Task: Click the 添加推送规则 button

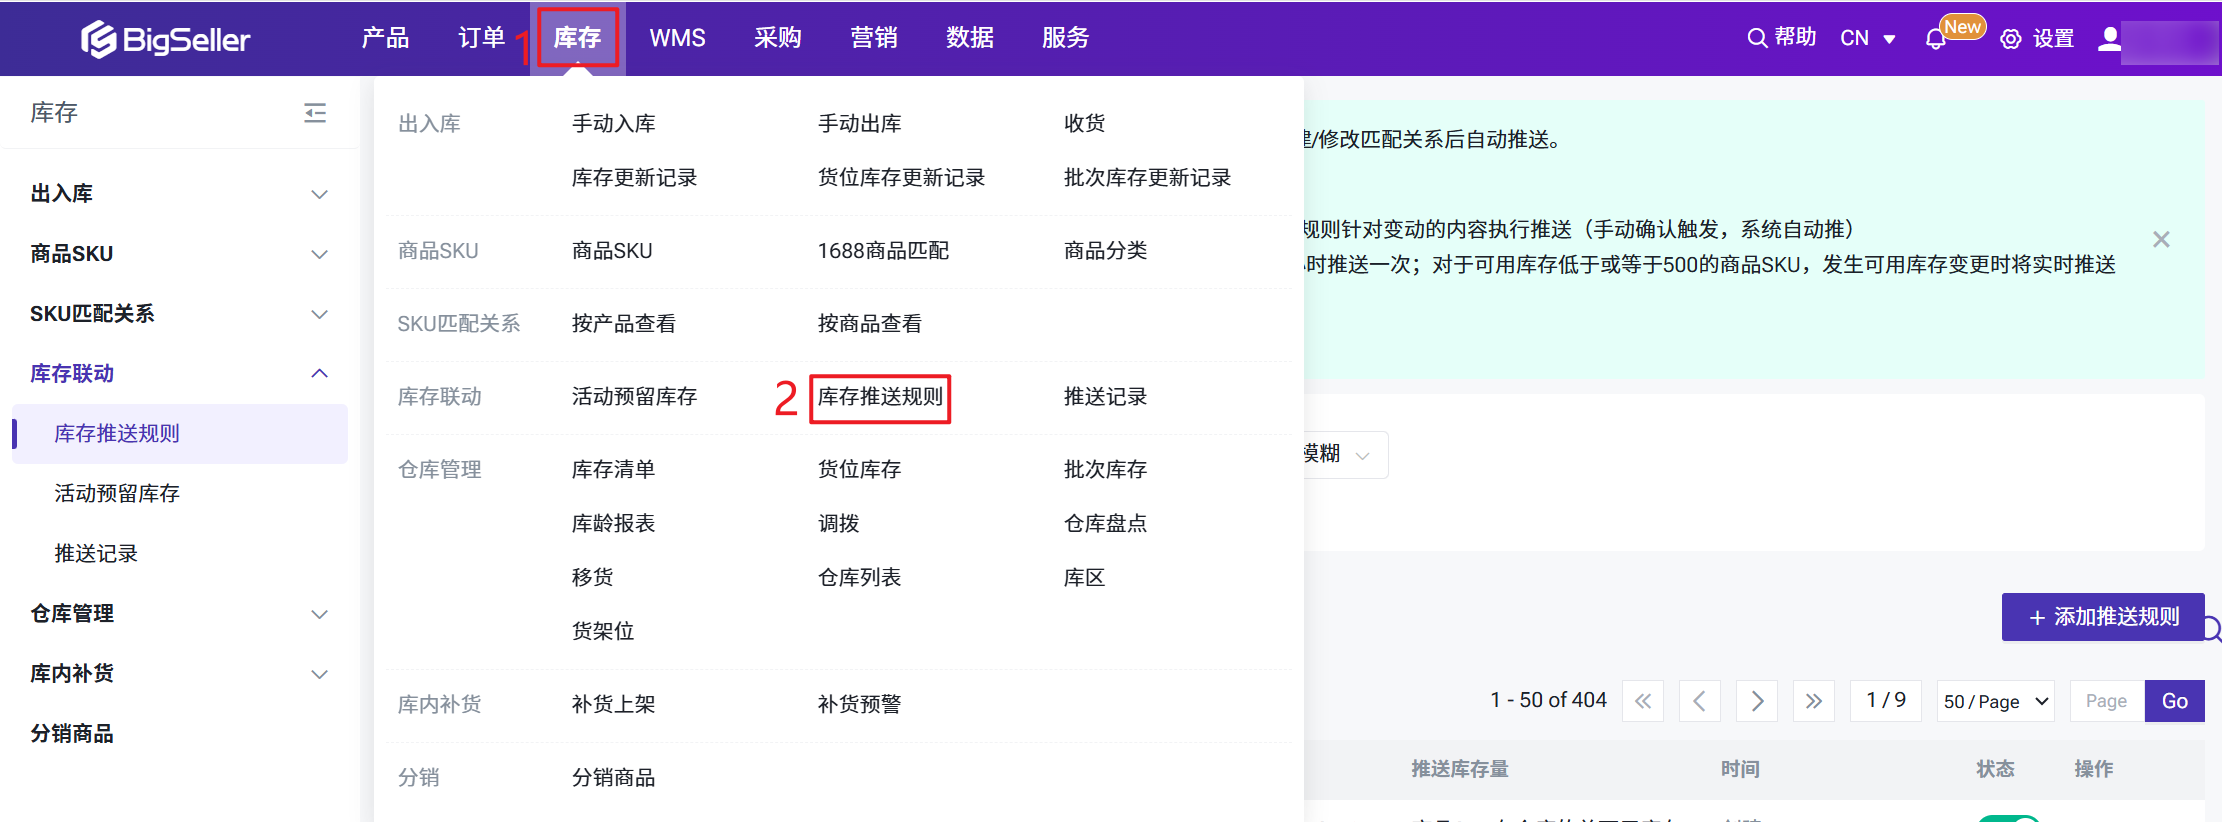Action: coord(2102,617)
